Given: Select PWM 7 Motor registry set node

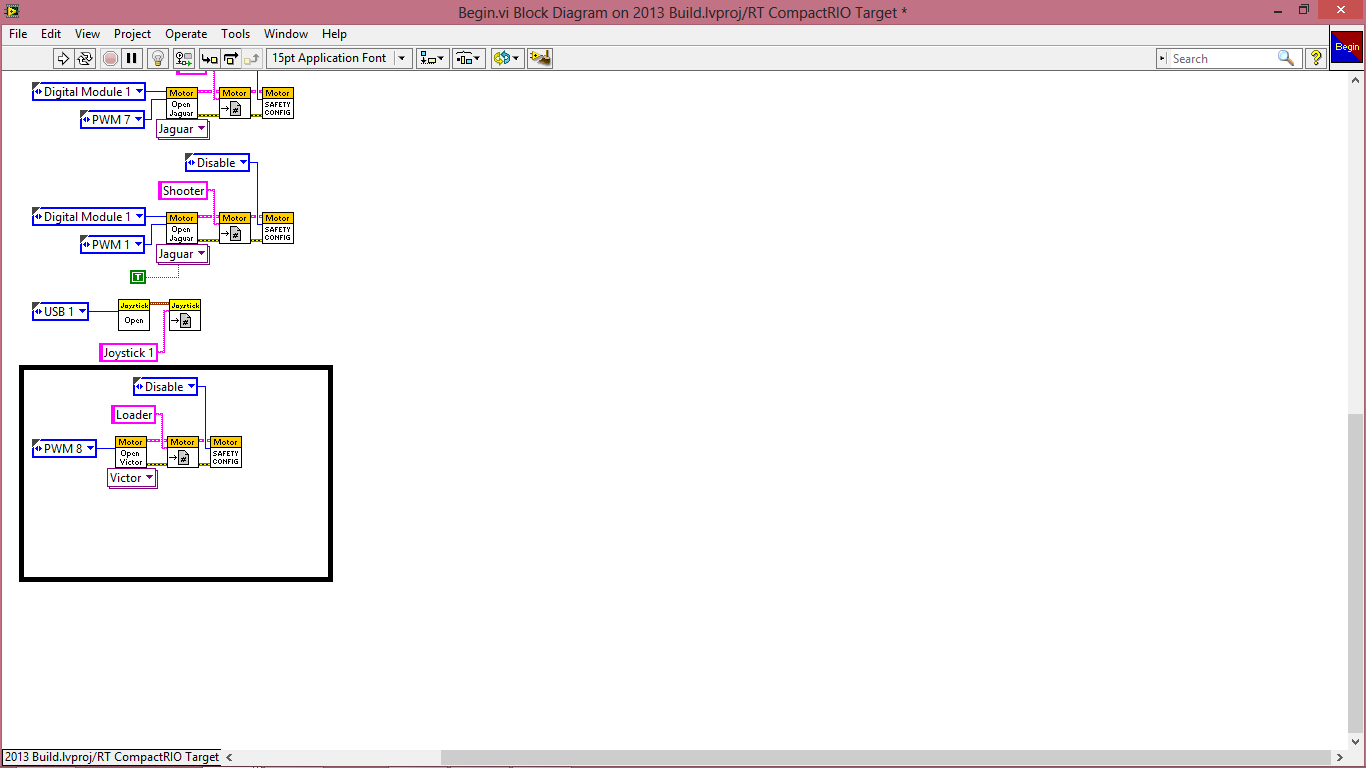Looking at the screenshot, I should tap(235, 103).
